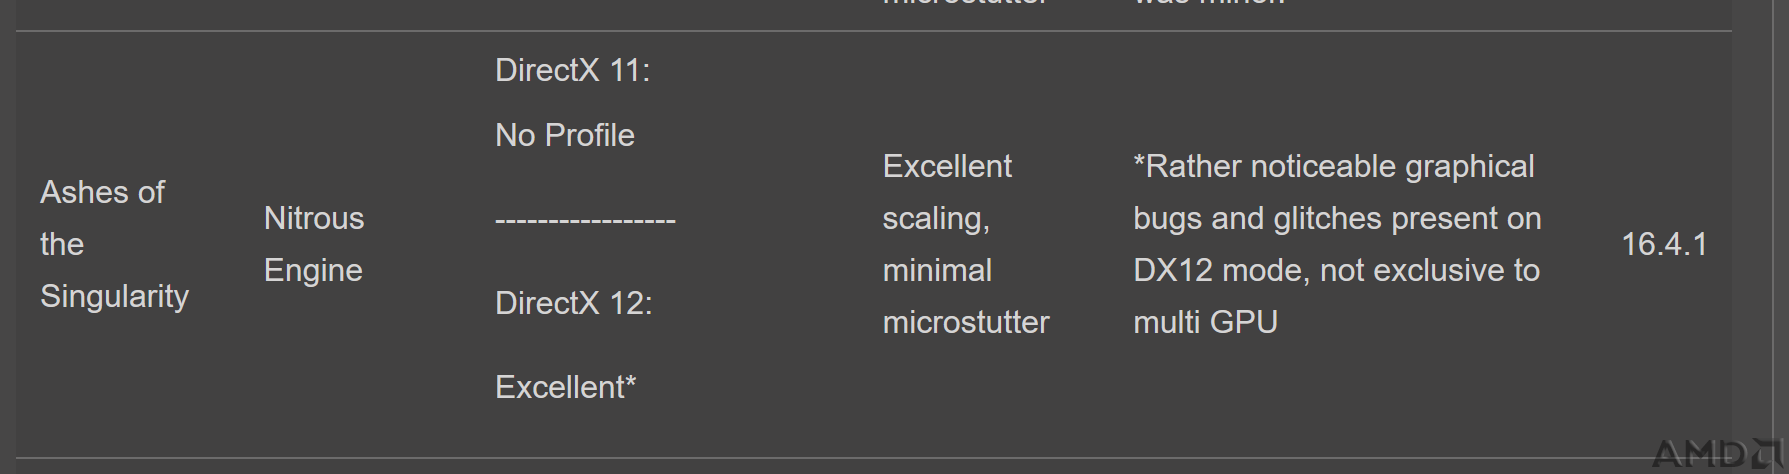Click the "DX12 mode, not exclusive to" line

tap(1336, 271)
